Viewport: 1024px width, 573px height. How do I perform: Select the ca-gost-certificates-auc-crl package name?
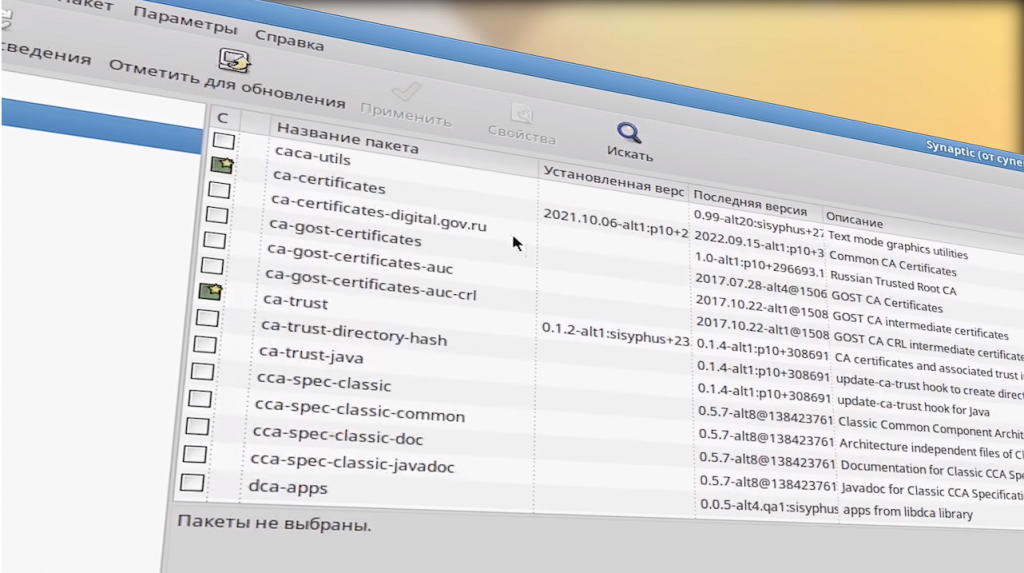(x=370, y=286)
